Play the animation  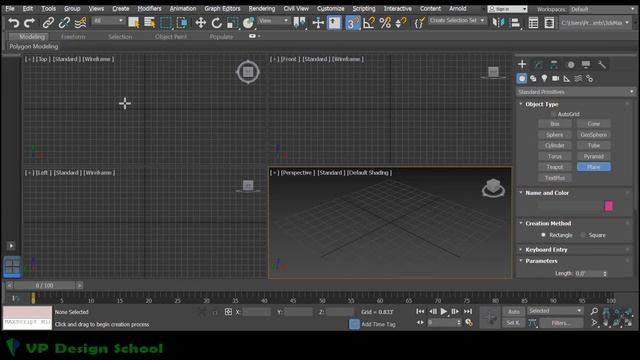tap(444, 311)
